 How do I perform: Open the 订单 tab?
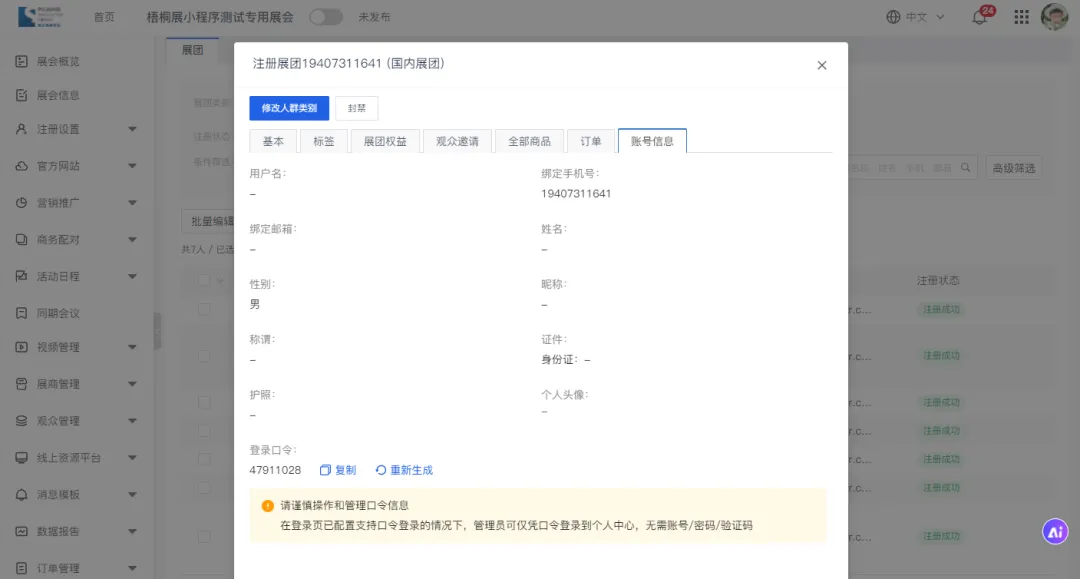point(591,141)
